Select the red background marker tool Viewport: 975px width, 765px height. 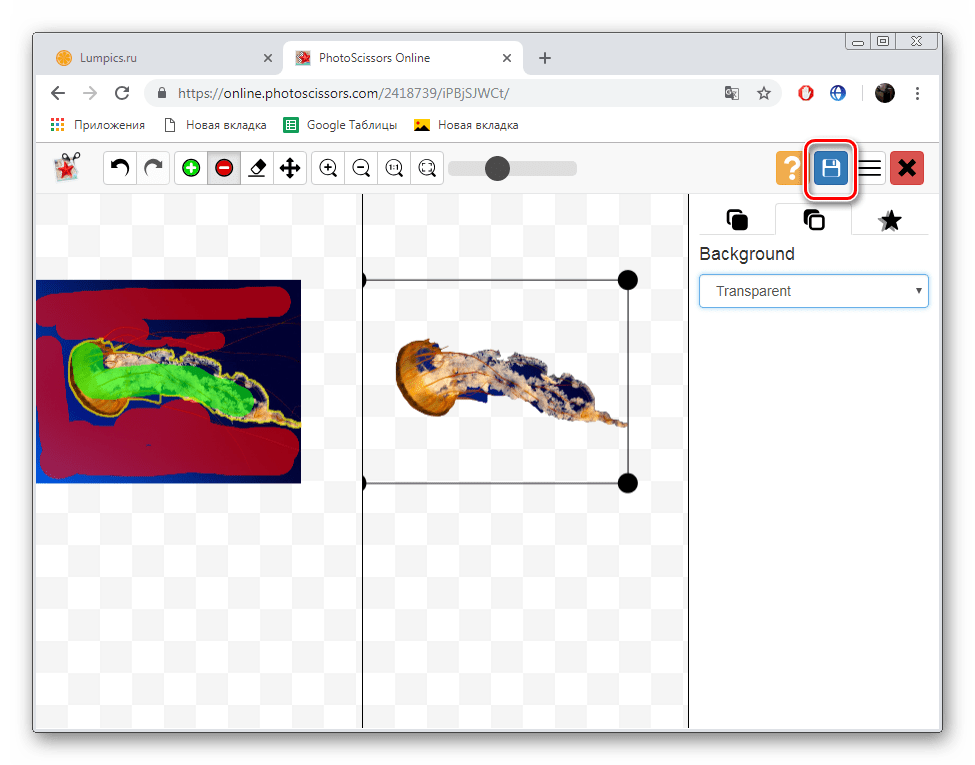click(x=224, y=168)
